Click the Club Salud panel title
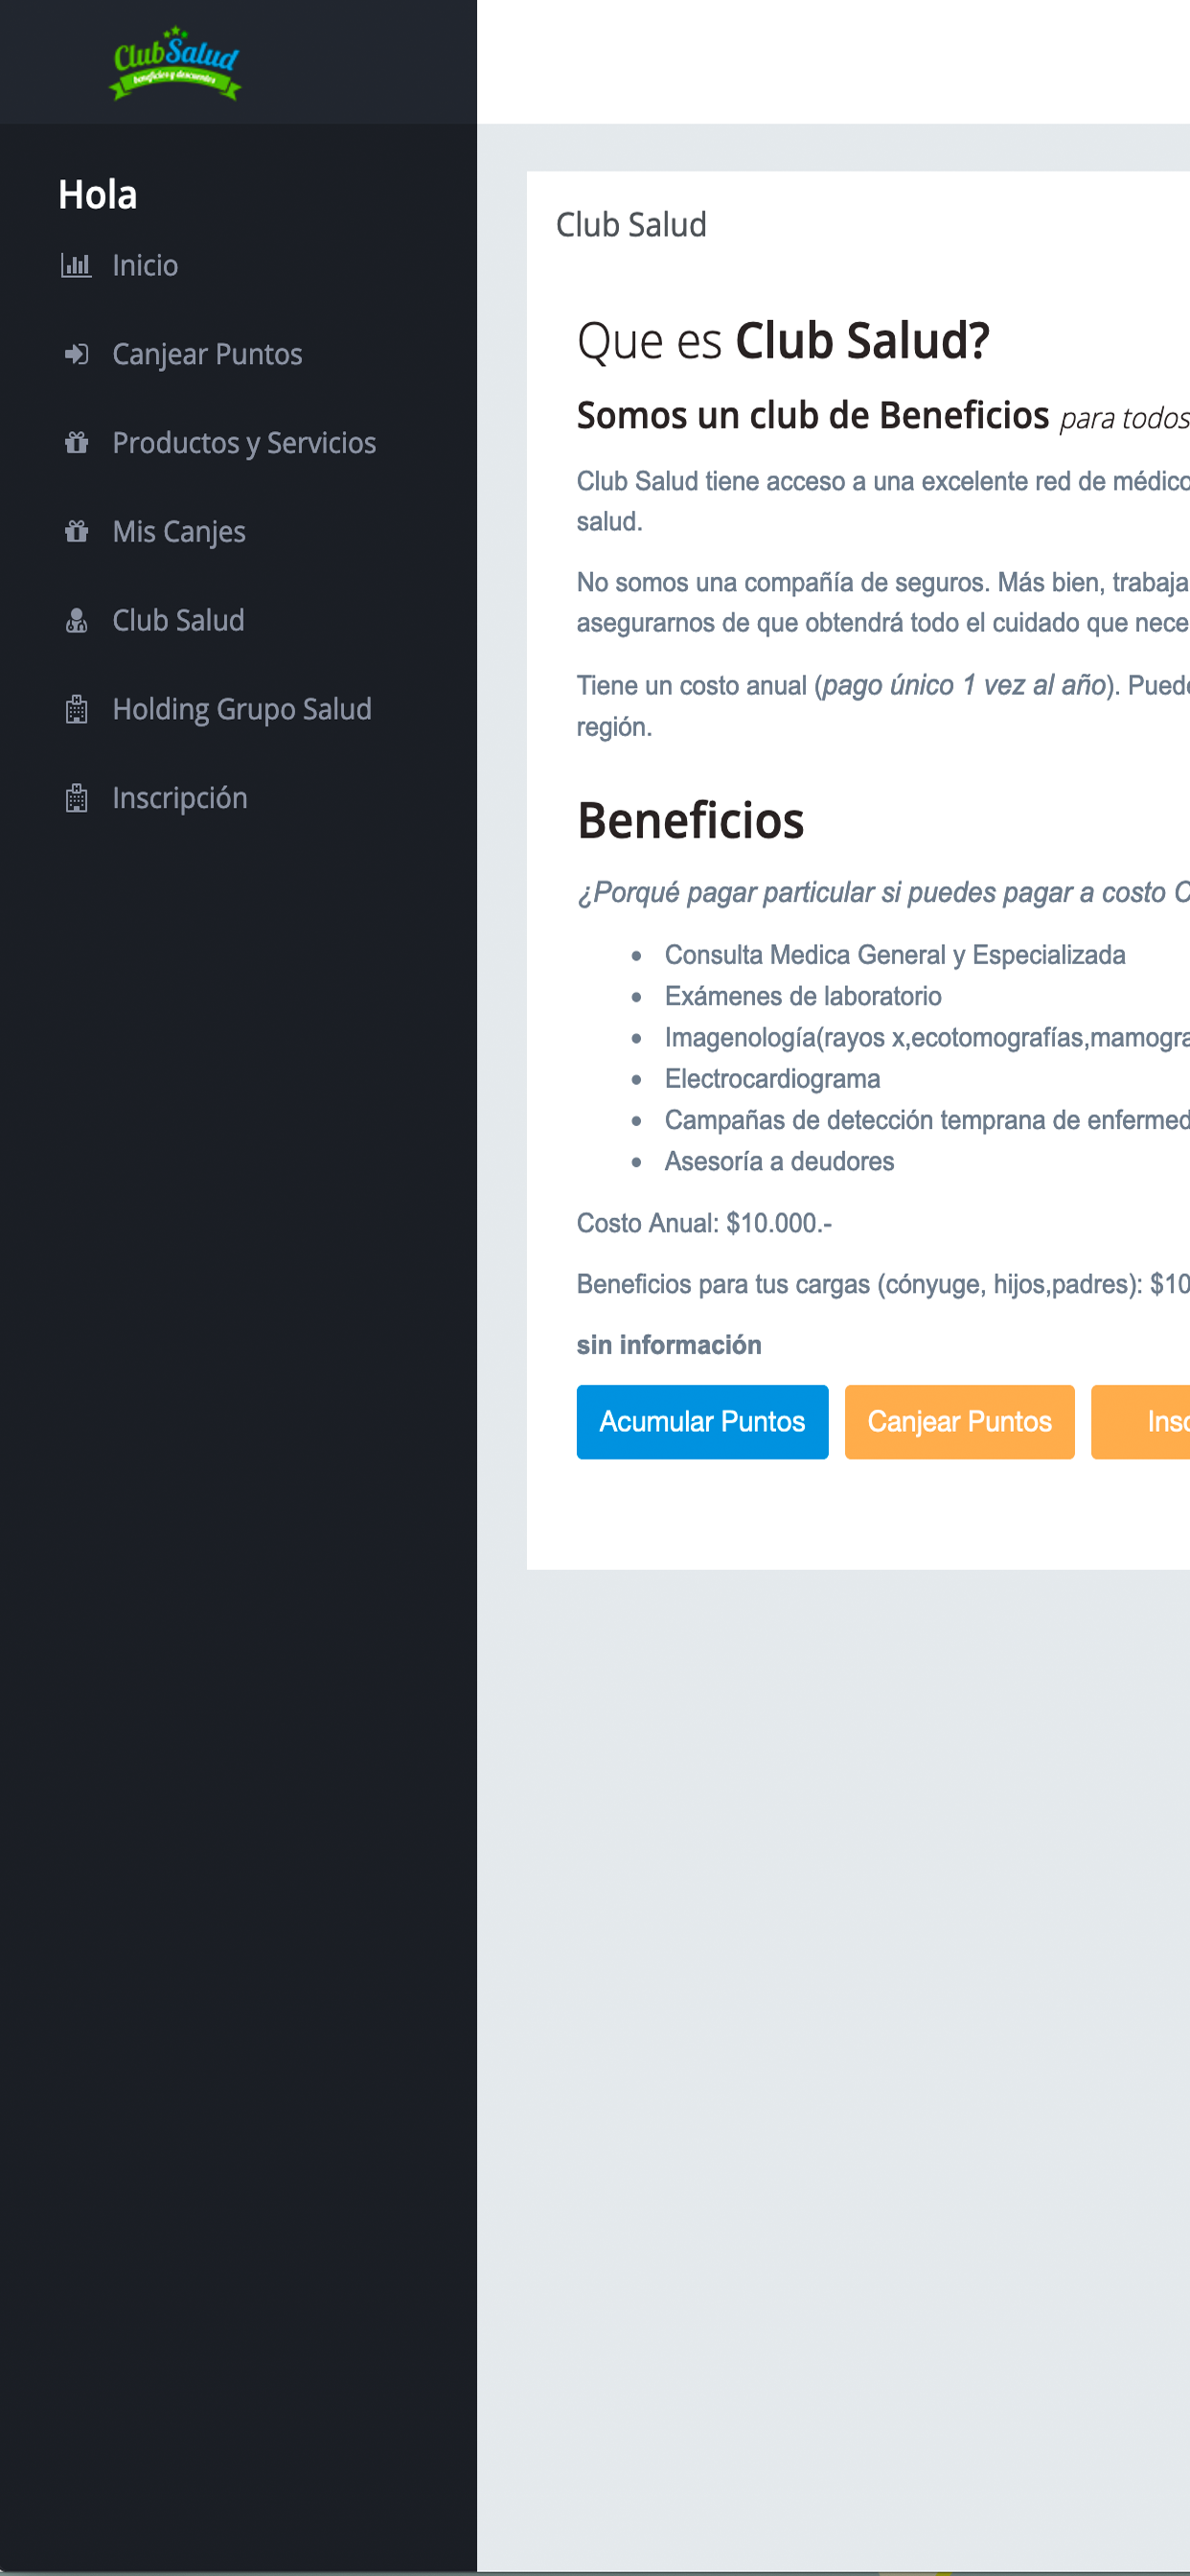This screenshot has height=2576, width=1190. [631, 224]
